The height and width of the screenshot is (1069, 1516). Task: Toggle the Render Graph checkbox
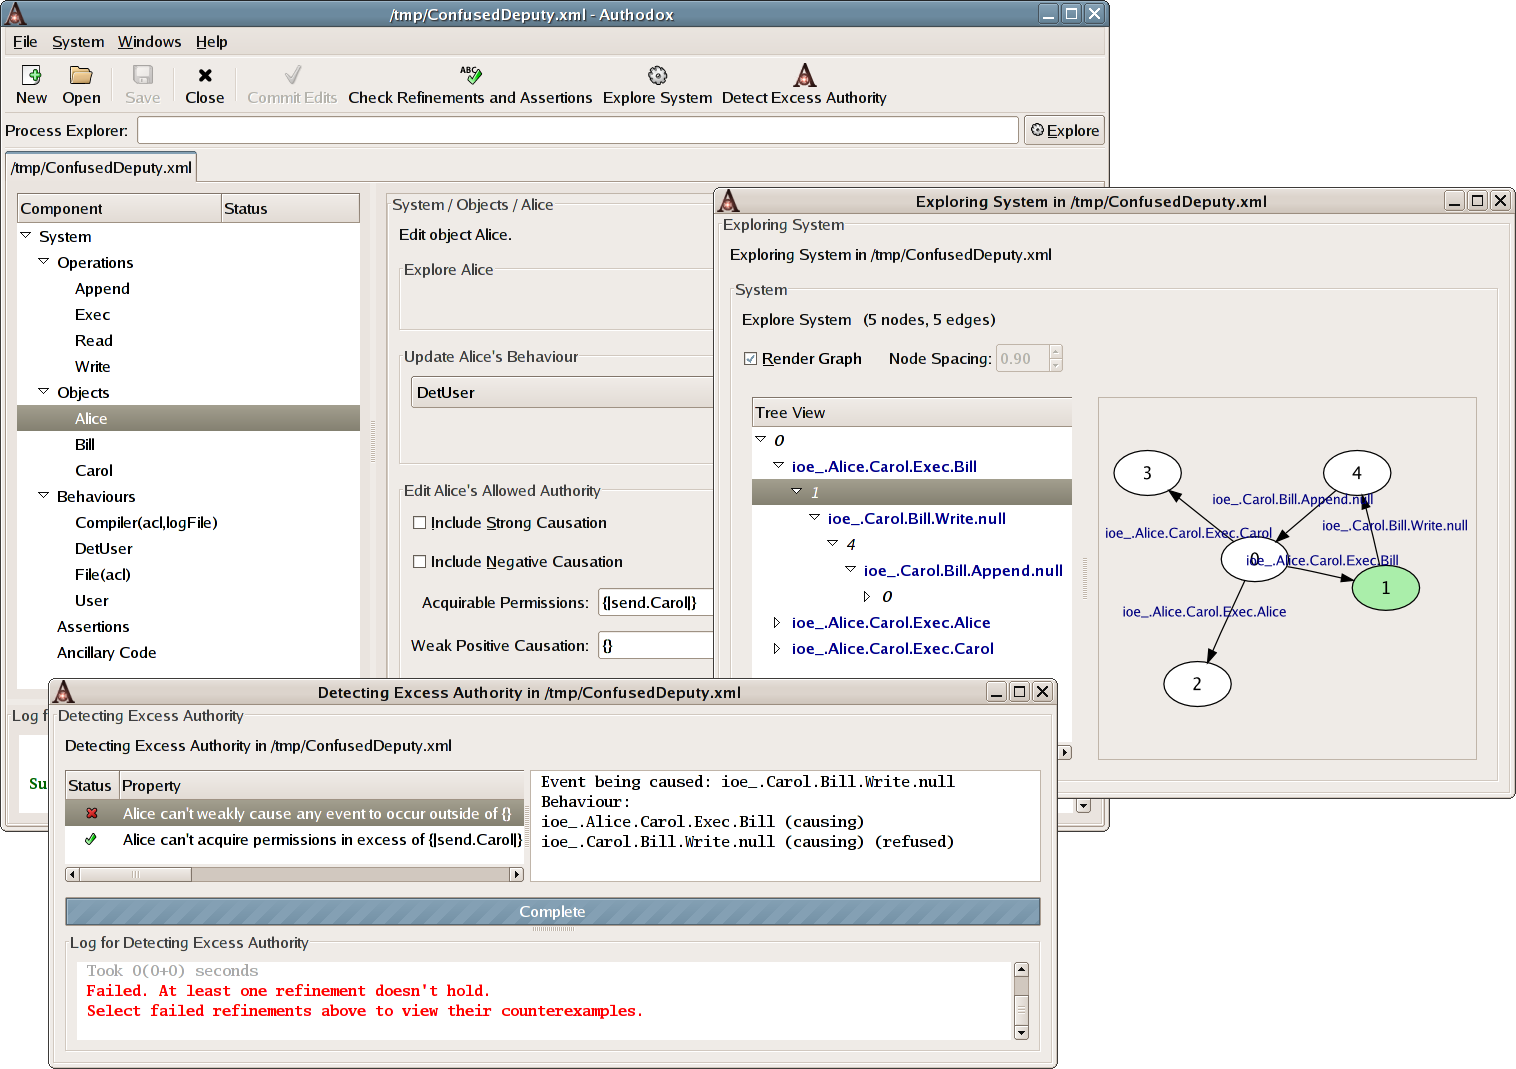point(751,359)
